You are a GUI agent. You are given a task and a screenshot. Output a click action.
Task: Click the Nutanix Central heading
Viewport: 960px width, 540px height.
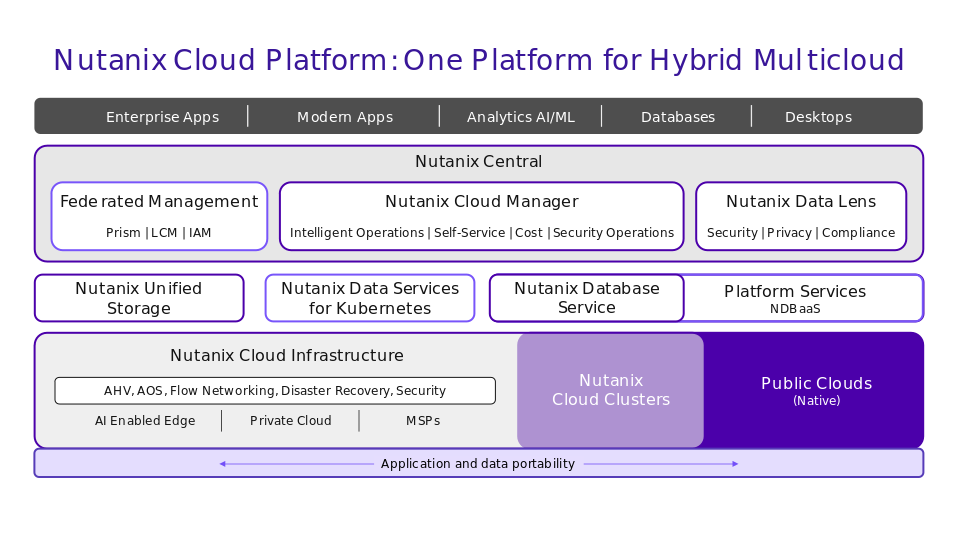click(478, 162)
